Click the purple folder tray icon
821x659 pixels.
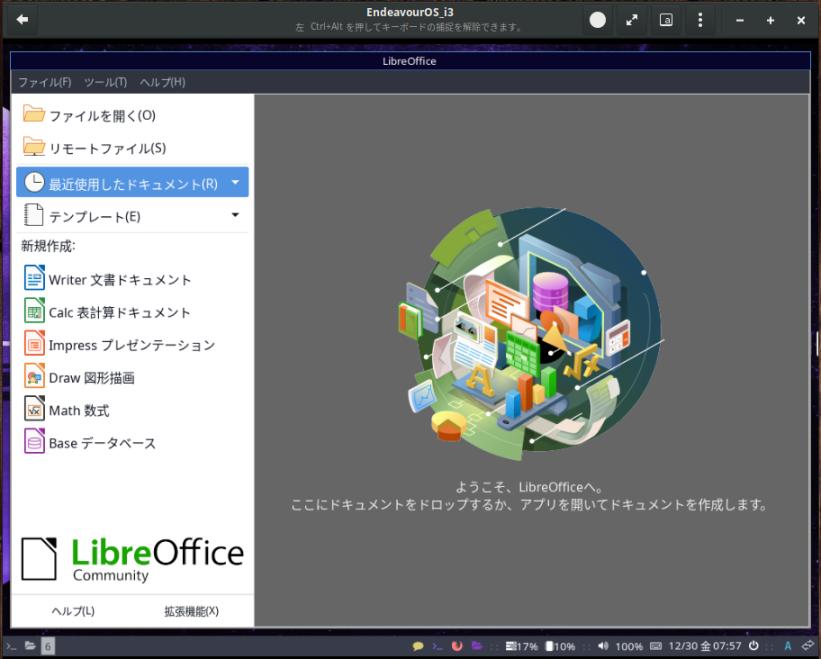(476, 645)
